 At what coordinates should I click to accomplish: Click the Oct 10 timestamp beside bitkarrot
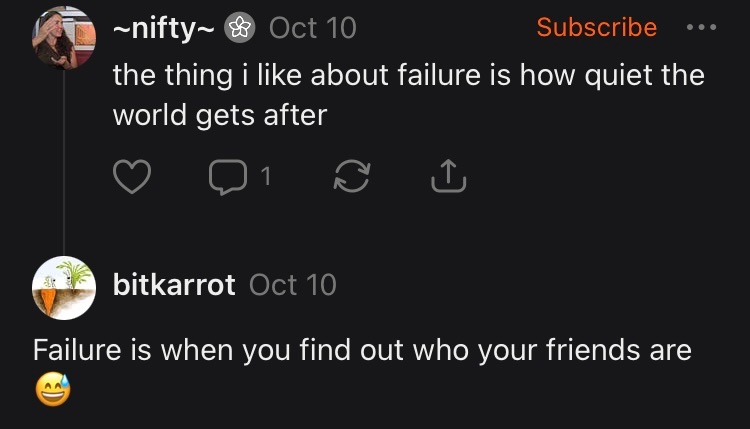tap(292, 285)
